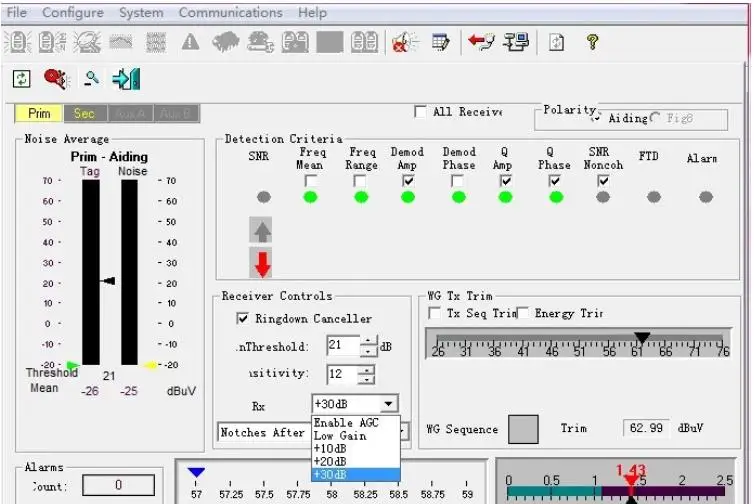The width and height of the screenshot is (754, 504).
Task: Collapse the Rx gain dropdown arrow
Action: point(389,404)
